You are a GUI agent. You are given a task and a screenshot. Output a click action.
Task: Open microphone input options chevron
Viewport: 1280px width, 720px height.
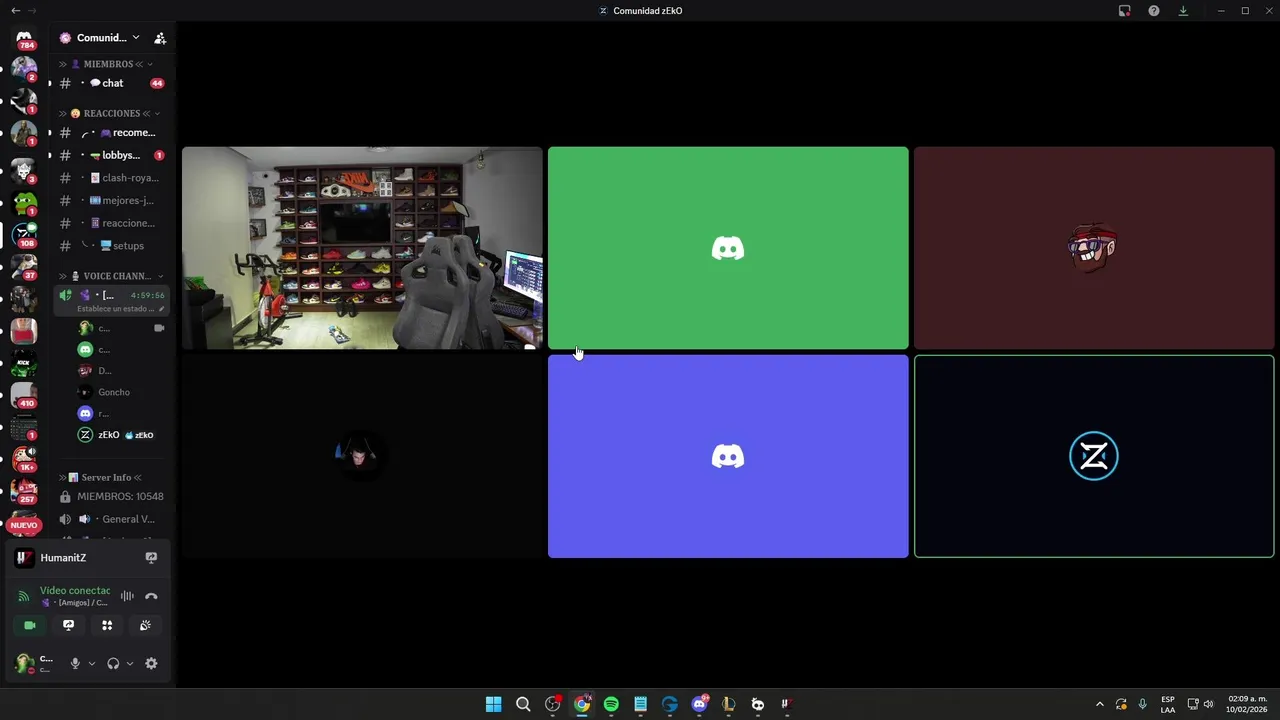(x=91, y=663)
